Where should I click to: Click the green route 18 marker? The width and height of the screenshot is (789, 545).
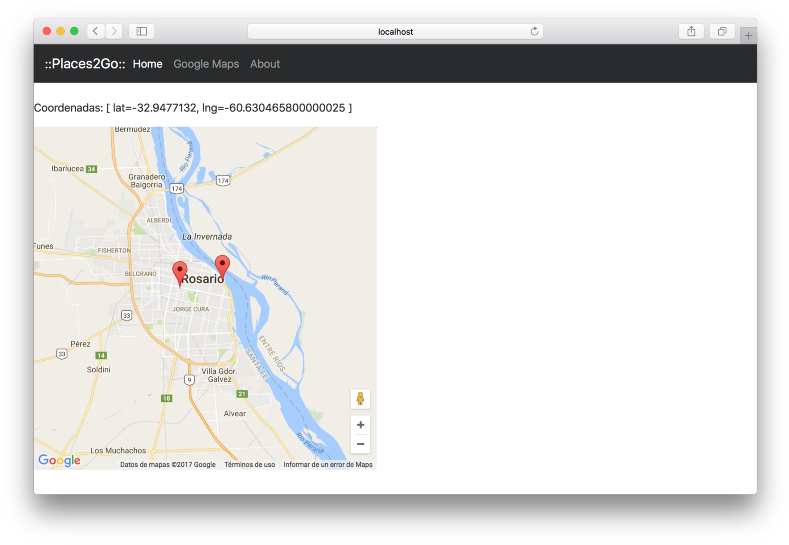[167, 398]
